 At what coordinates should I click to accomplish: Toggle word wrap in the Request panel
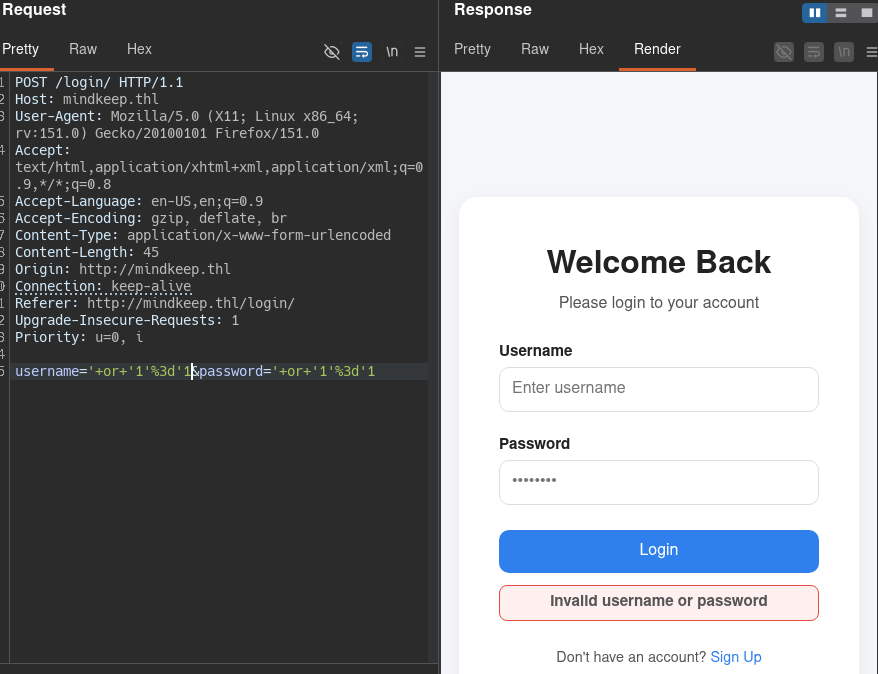click(362, 52)
